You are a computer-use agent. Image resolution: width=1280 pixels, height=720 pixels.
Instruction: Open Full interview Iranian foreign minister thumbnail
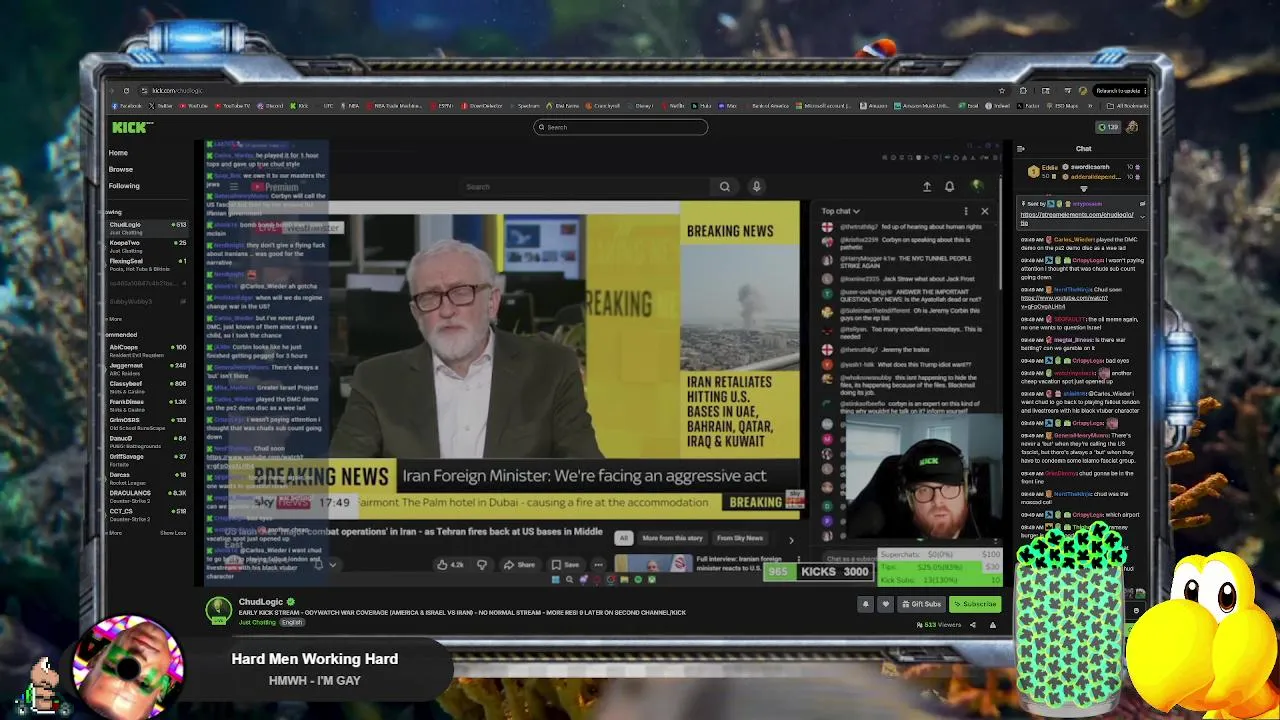pos(654,563)
